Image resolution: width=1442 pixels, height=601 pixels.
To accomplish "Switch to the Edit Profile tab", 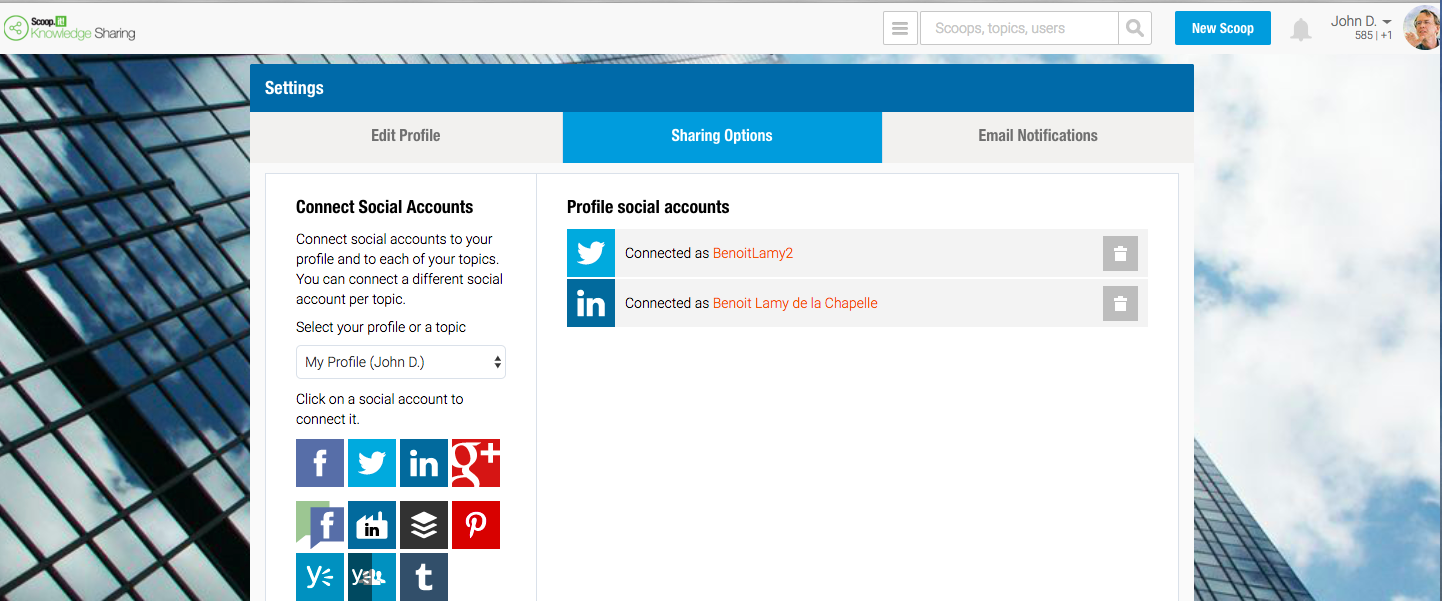I will (406, 136).
